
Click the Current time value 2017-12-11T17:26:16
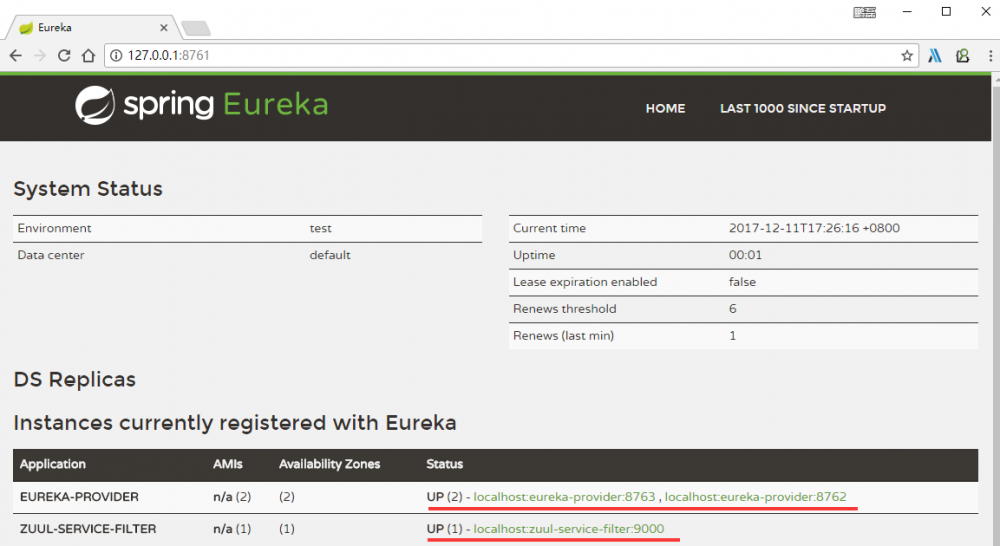[814, 228]
